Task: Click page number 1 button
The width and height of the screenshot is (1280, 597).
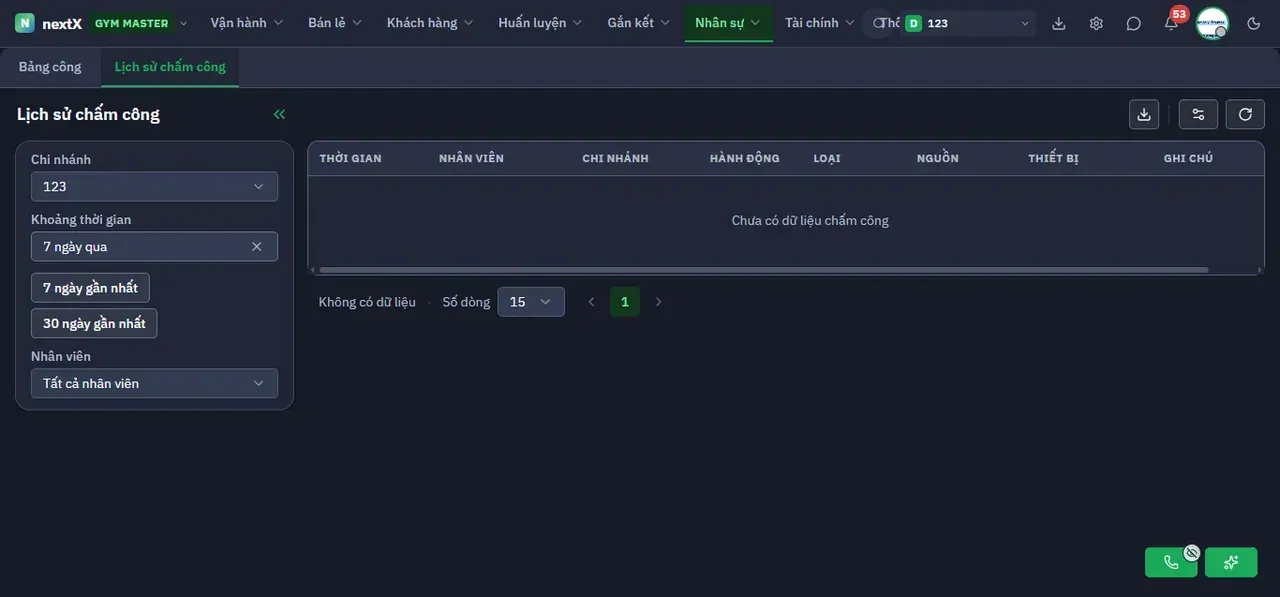Action: tap(625, 302)
